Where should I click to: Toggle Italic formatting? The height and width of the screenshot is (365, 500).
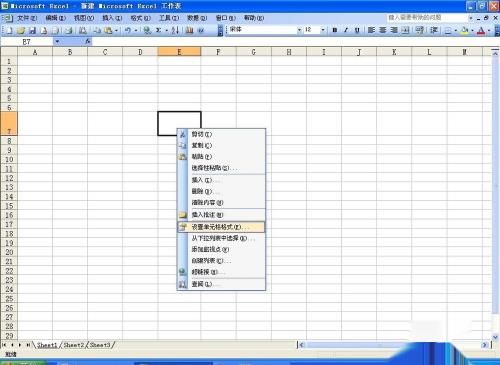(346, 30)
